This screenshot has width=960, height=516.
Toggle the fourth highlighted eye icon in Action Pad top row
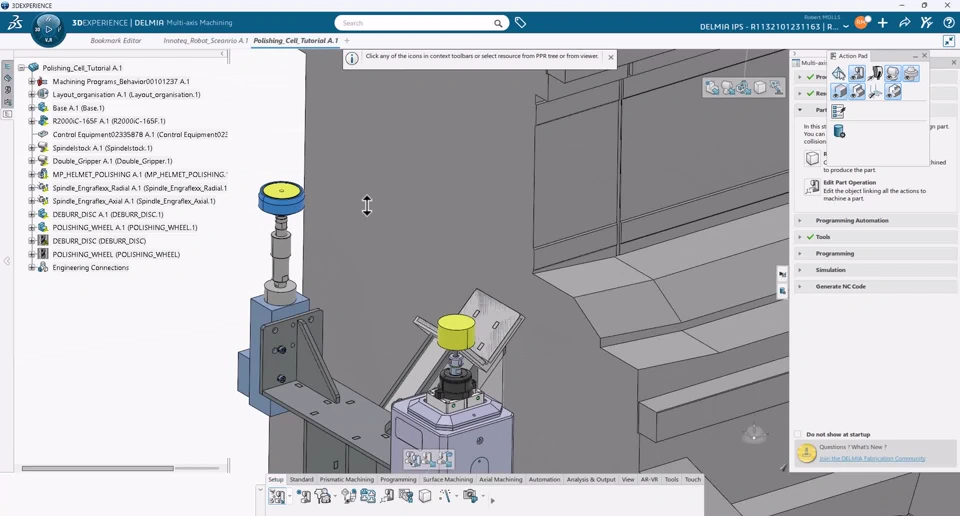[893, 73]
